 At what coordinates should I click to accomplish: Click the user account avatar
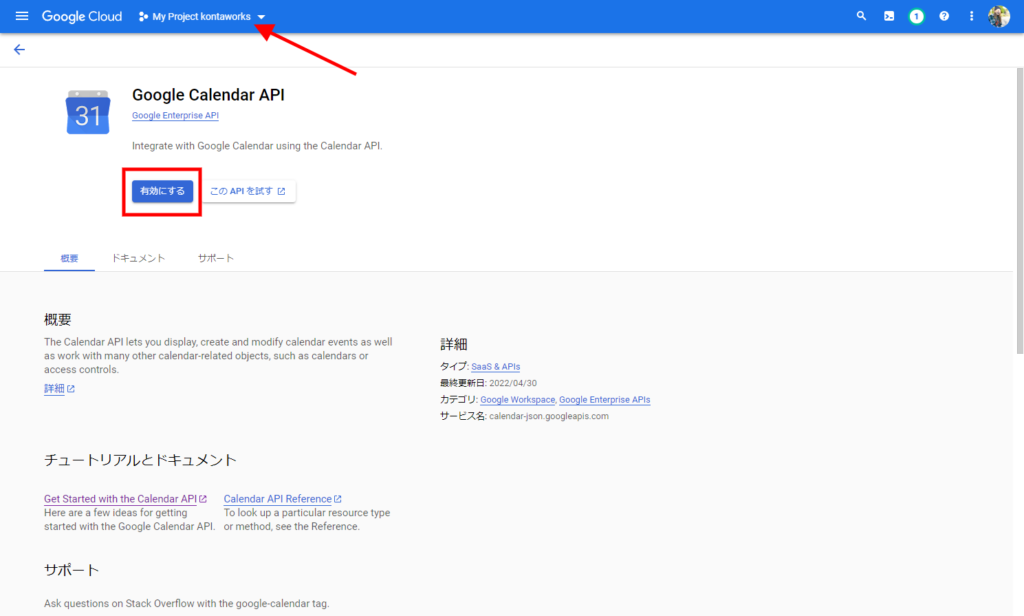(999, 16)
